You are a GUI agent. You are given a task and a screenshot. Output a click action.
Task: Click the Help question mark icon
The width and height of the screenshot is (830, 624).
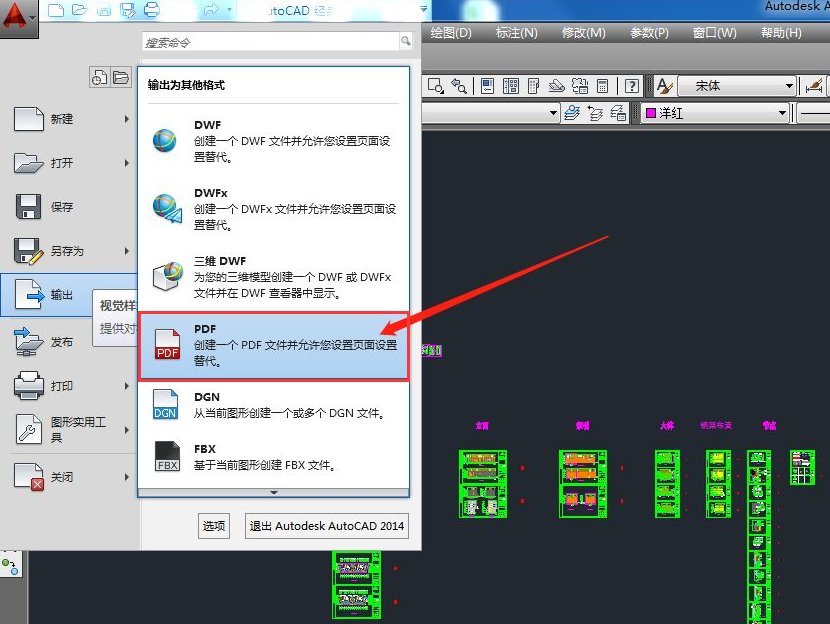[x=631, y=86]
